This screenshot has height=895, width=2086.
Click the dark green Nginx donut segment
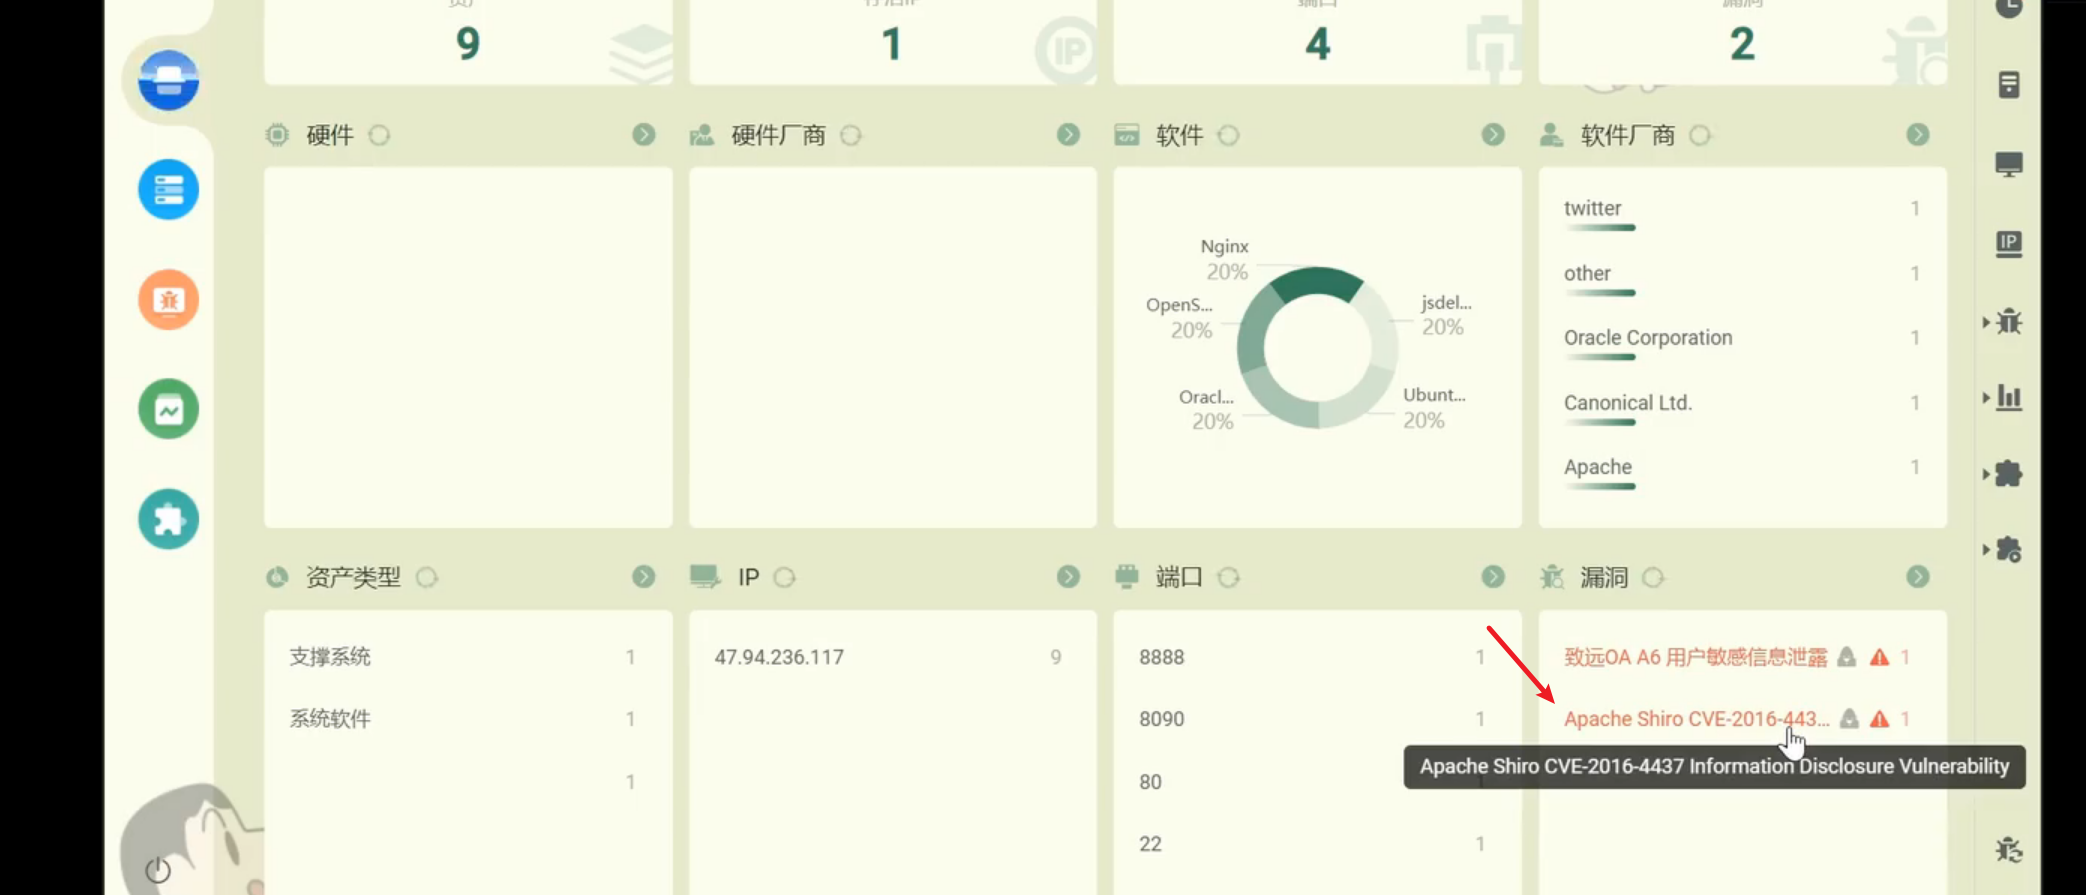(1315, 282)
